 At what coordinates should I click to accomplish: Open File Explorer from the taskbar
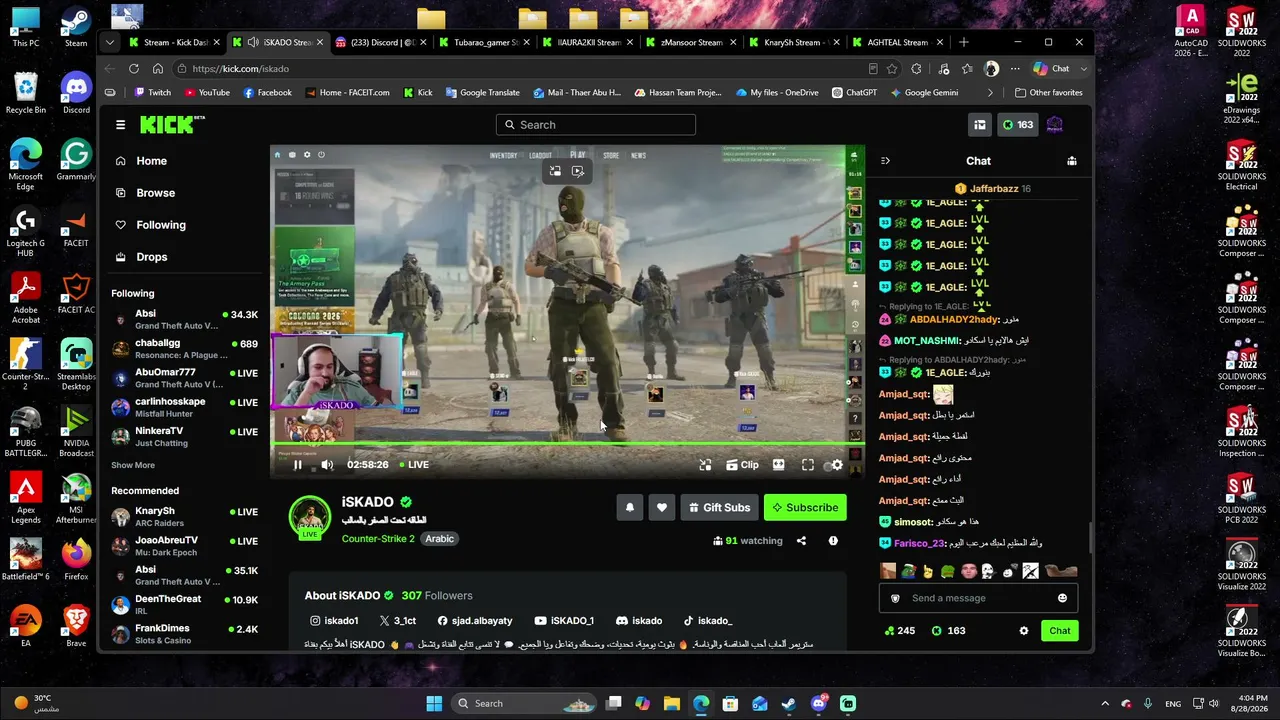(671, 703)
